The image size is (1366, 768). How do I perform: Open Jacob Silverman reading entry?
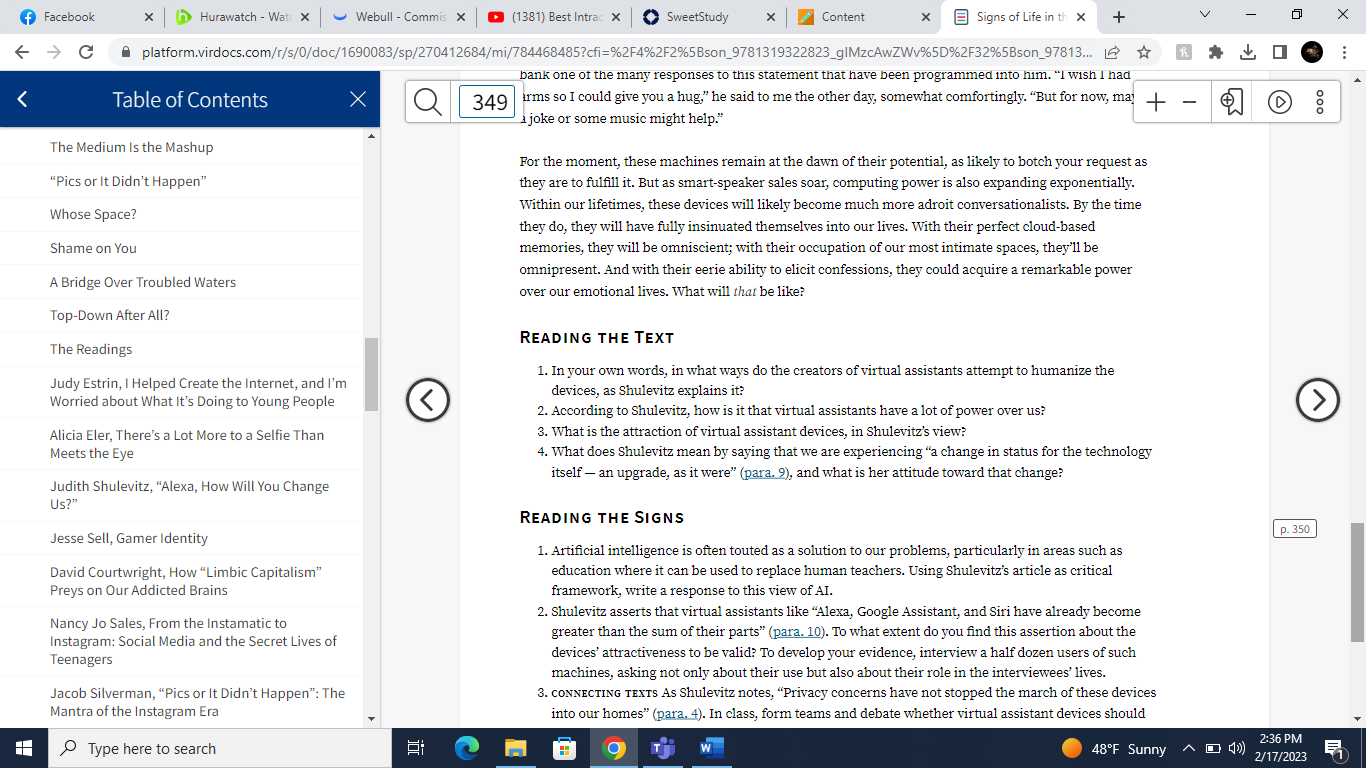tap(197, 702)
